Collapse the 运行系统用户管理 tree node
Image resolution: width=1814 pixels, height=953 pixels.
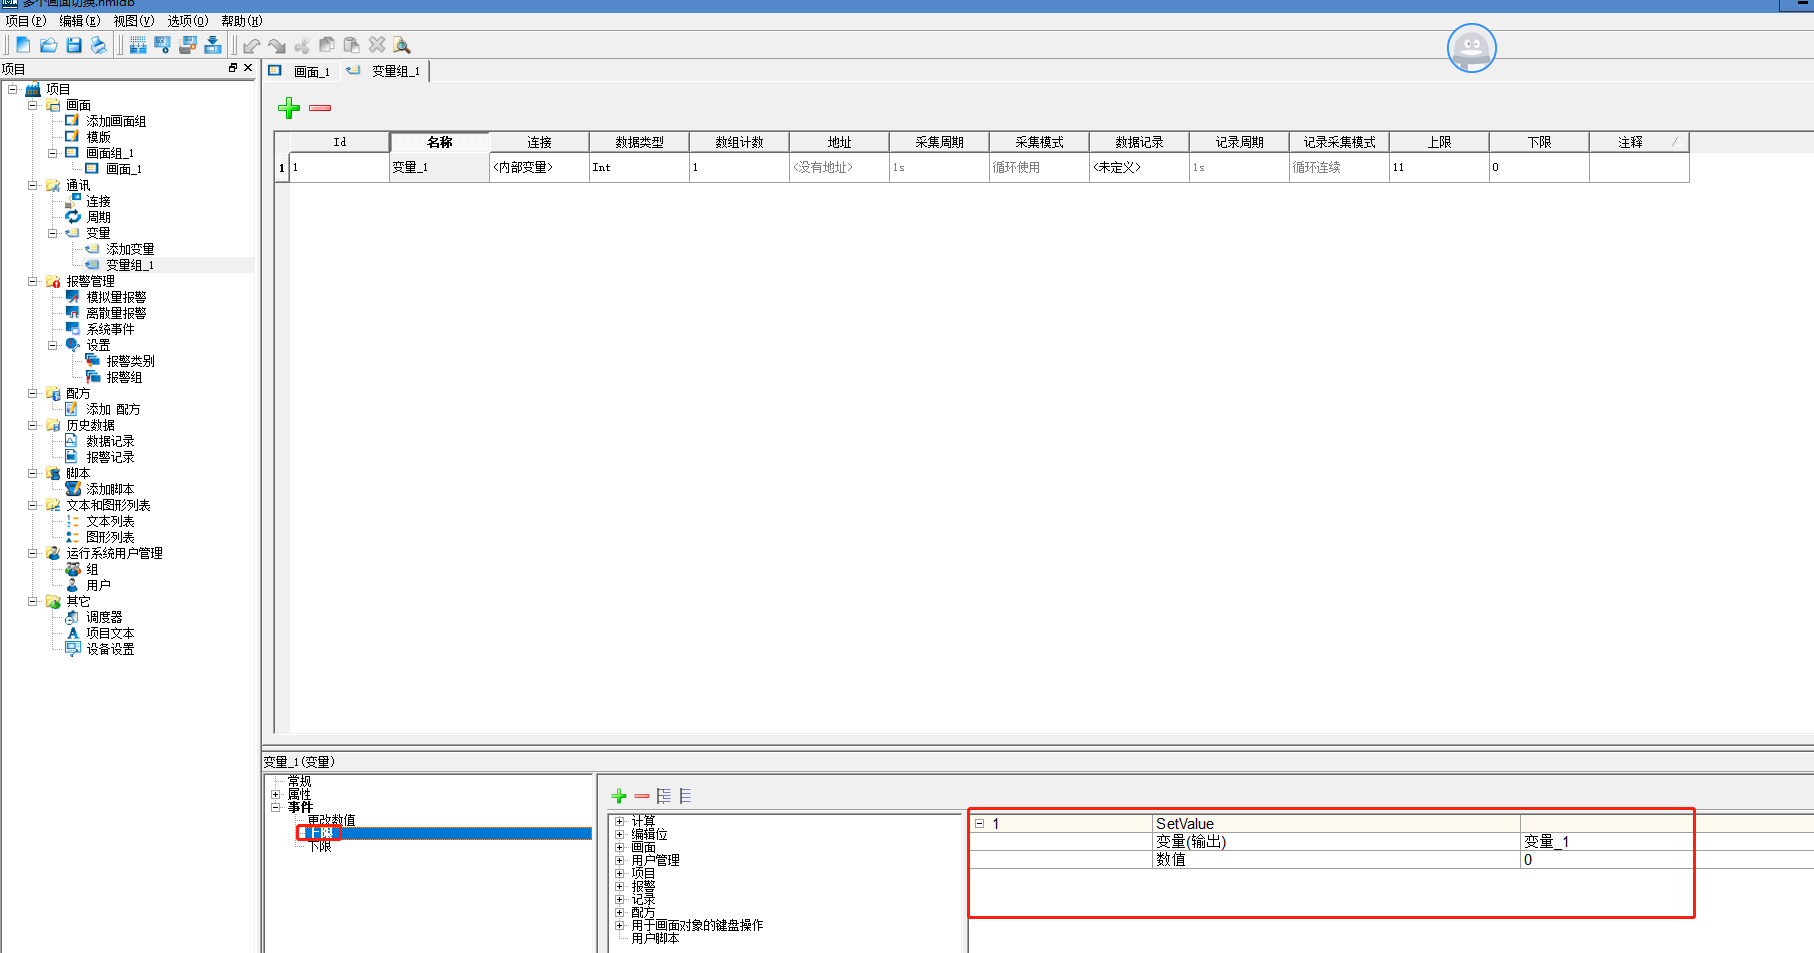click(33, 553)
